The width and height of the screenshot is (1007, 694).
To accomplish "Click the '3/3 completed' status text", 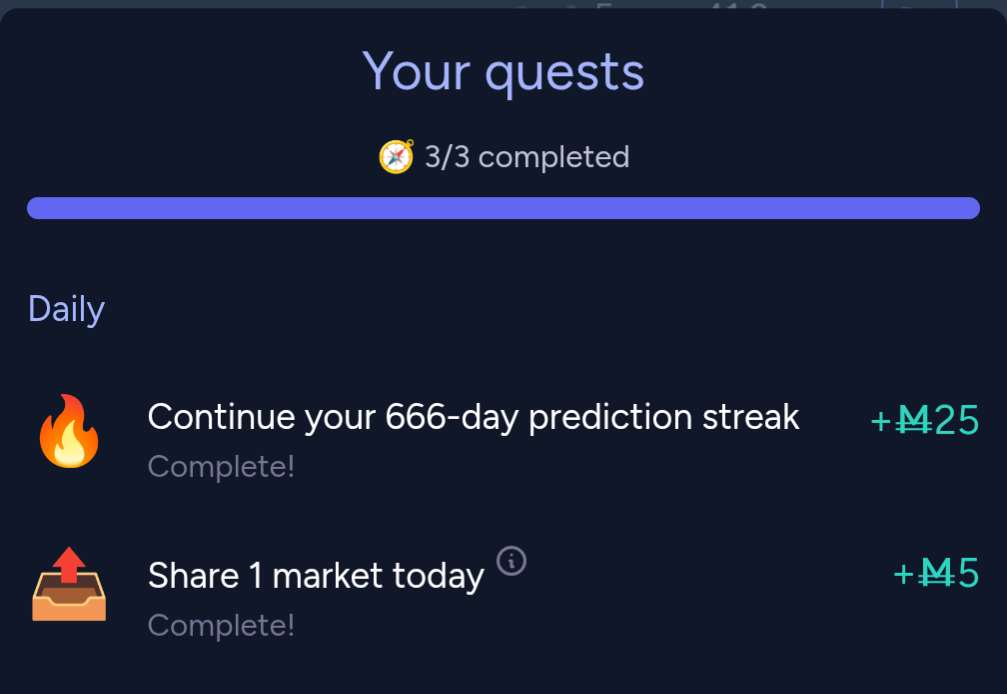I will [527, 157].
